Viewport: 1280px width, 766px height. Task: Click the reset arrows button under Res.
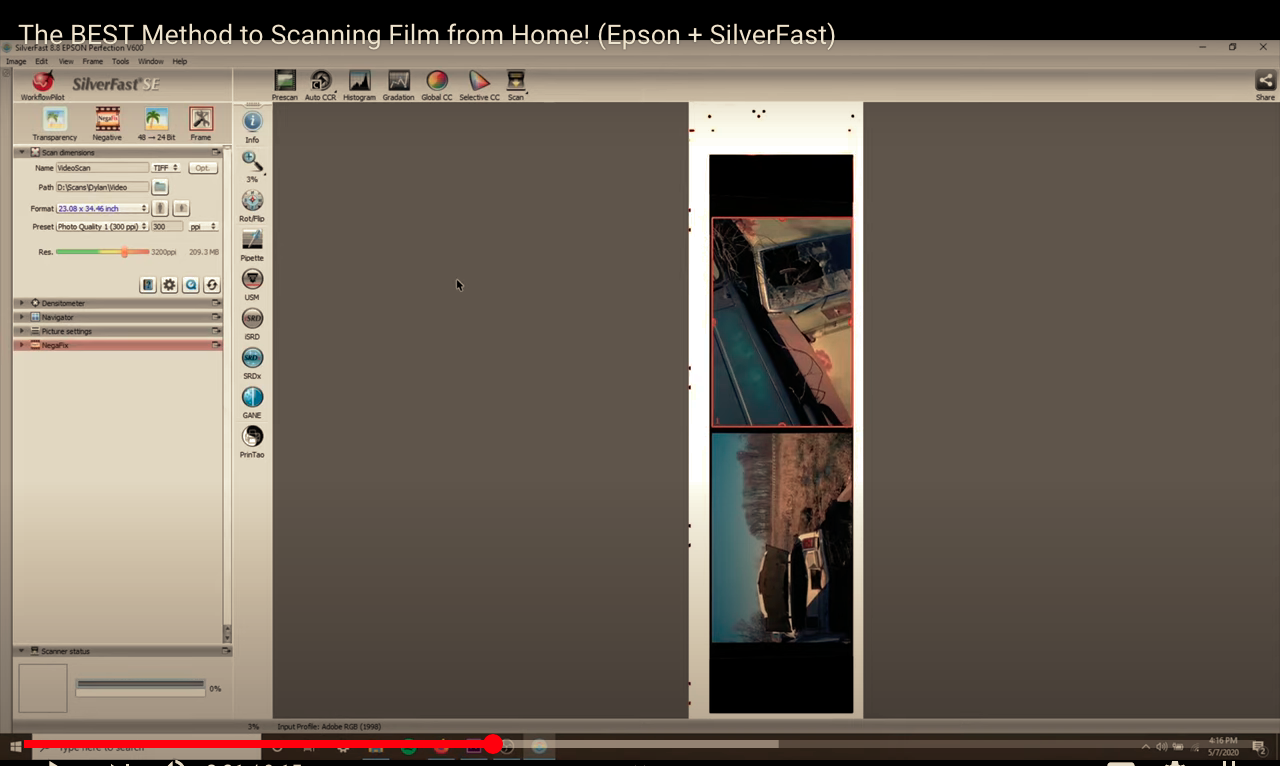[212, 285]
